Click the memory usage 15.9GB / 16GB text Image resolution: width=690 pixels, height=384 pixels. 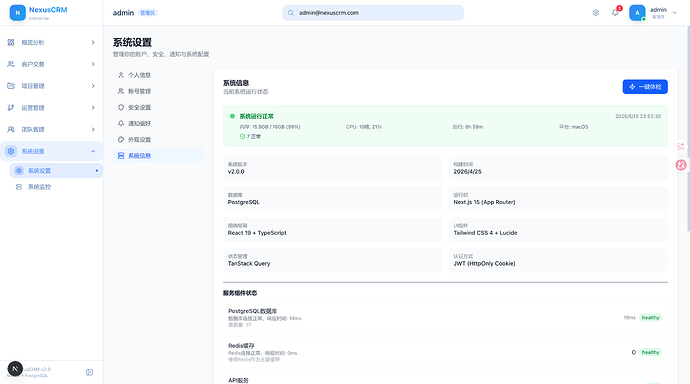270,127
